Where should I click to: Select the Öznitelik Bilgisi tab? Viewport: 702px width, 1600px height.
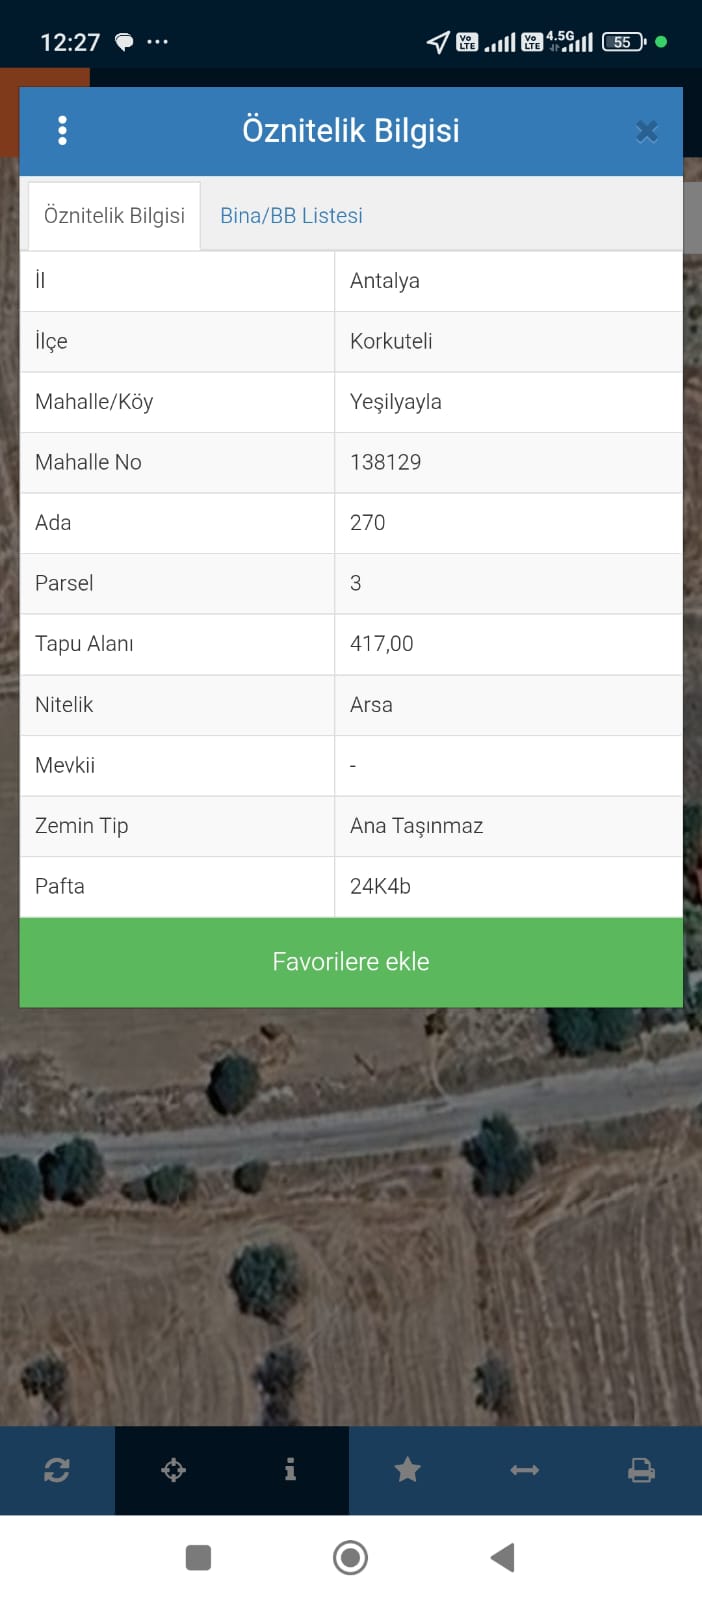(114, 216)
